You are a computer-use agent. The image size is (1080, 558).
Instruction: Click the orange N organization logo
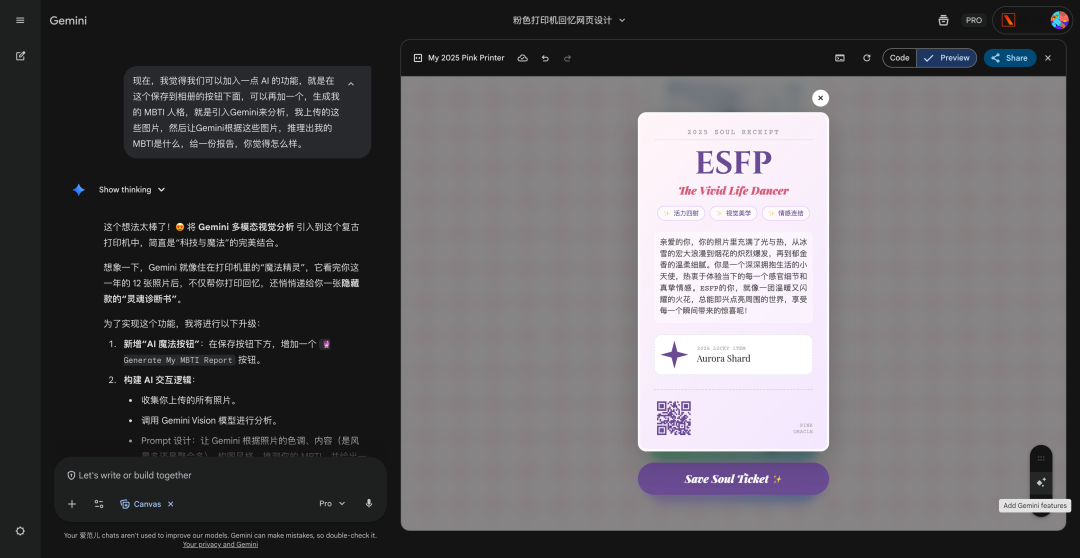tap(1008, 20)
